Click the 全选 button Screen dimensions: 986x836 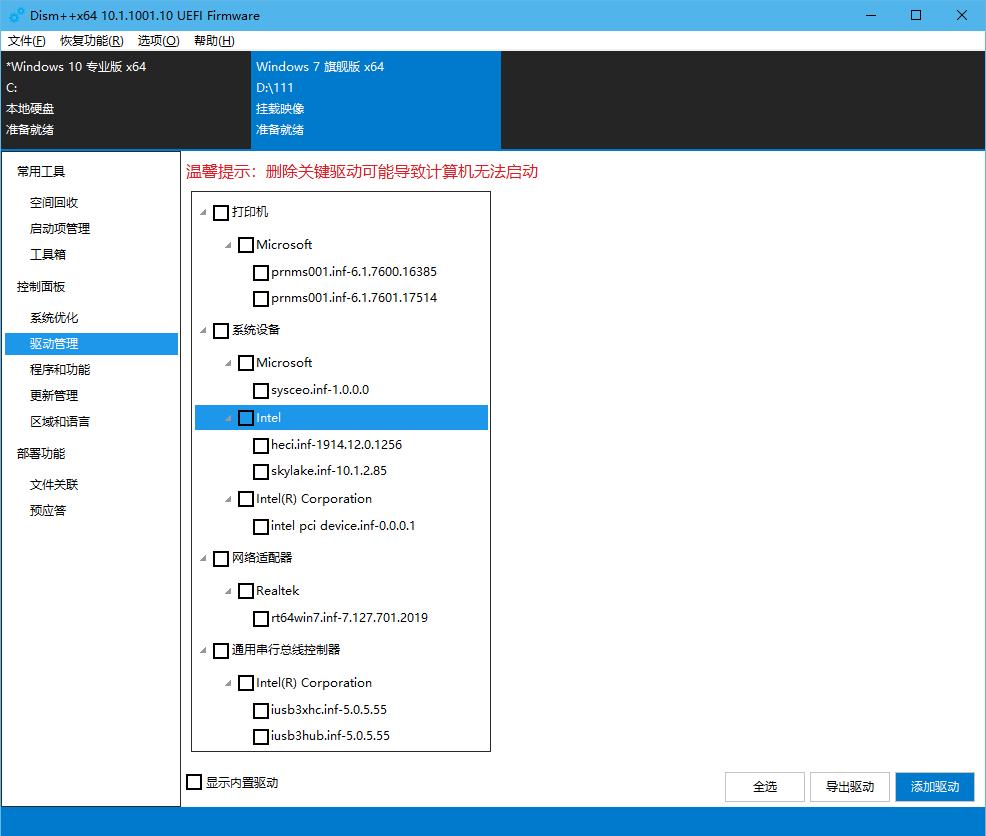click(764, 787)
